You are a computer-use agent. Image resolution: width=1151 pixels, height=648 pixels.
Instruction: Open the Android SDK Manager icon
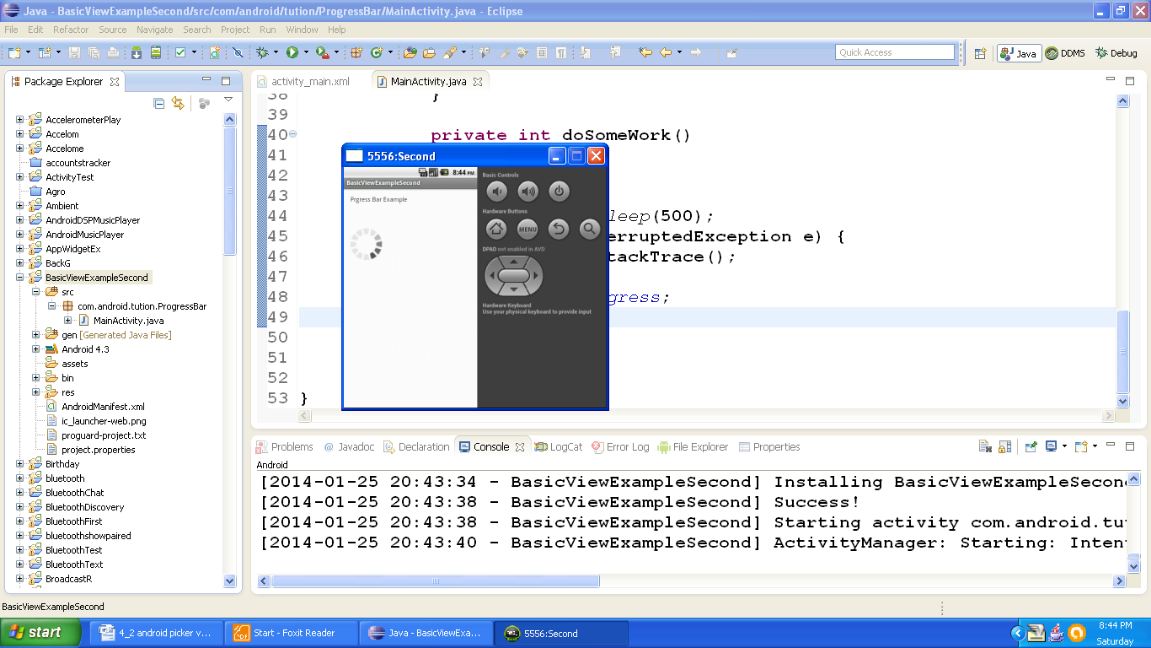pyautogui.click(x=137, y=52)
